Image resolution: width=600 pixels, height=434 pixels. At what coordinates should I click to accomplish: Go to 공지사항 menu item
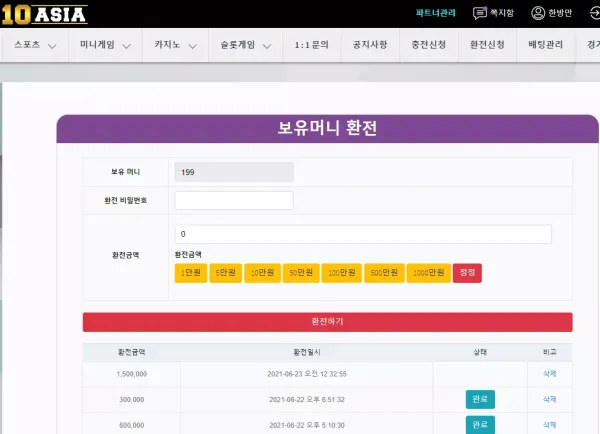coord(370,45)
